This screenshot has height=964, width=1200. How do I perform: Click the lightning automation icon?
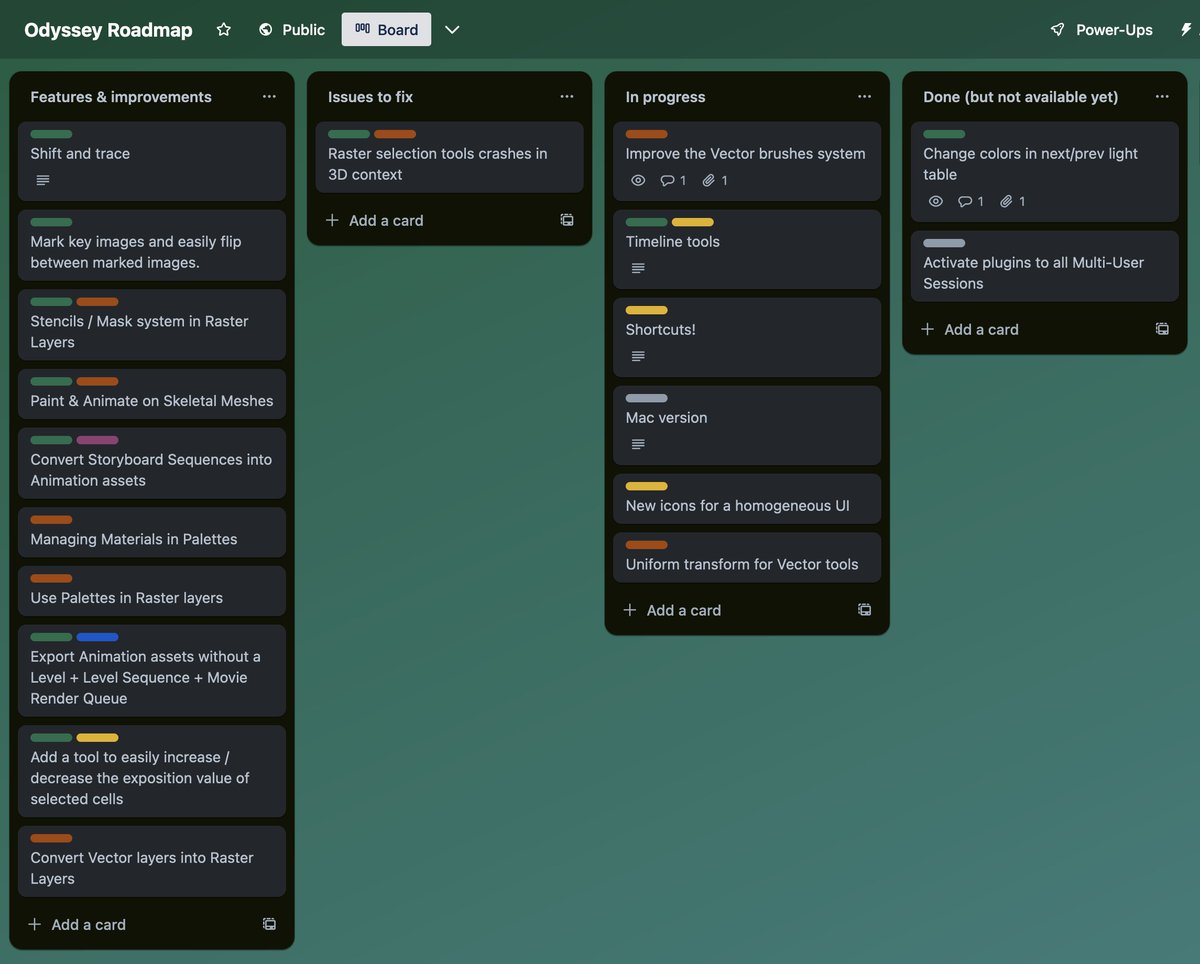tap(1187, 30)
